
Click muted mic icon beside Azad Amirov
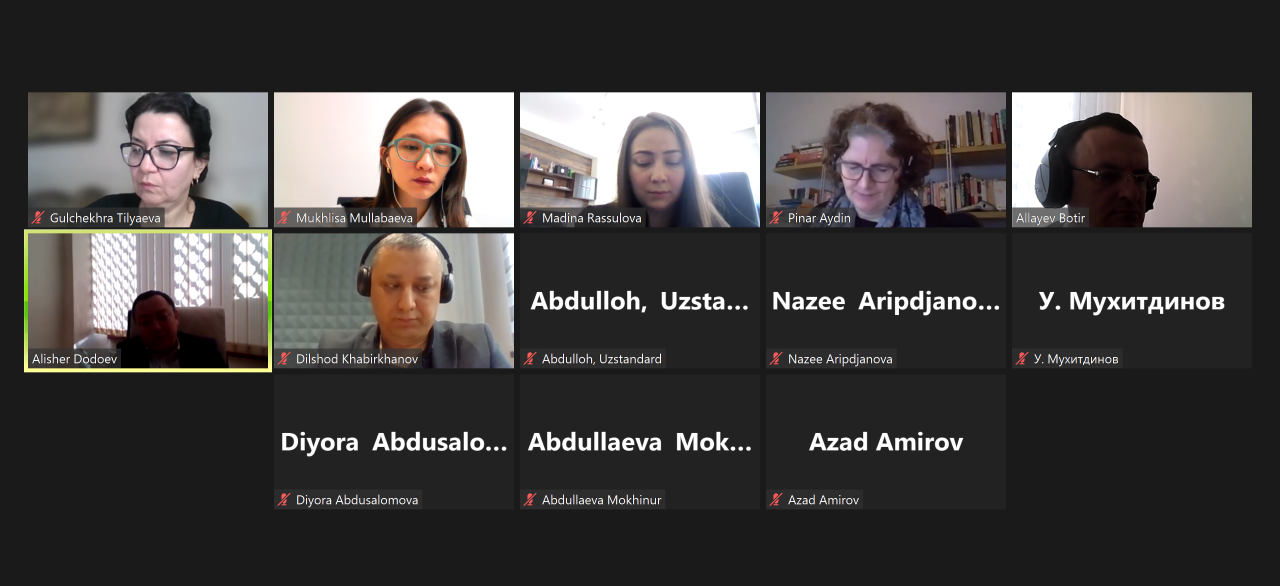(777, 500)
